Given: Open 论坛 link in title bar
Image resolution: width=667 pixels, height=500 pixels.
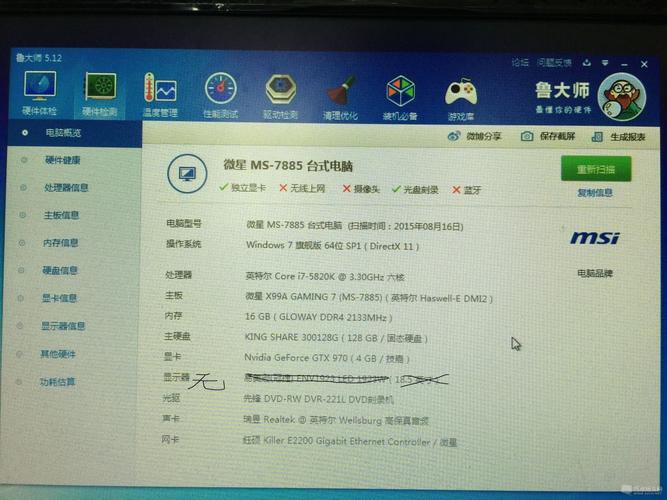Looking at the screenshot, I should (520, 63).
